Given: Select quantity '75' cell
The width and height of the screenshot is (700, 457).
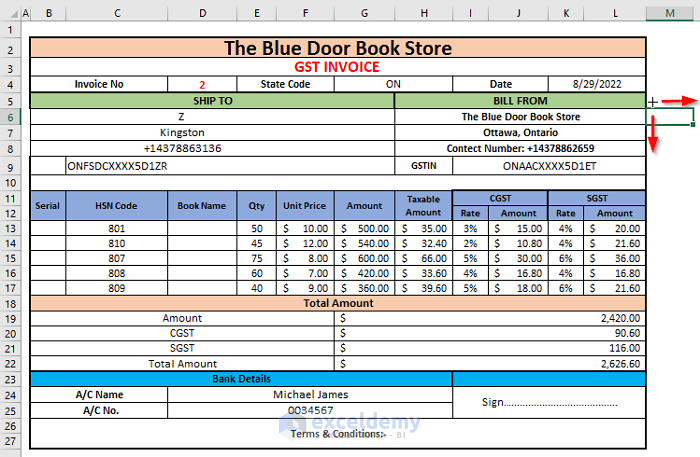Looking at the screenshot, I should [x=257, y=258].
